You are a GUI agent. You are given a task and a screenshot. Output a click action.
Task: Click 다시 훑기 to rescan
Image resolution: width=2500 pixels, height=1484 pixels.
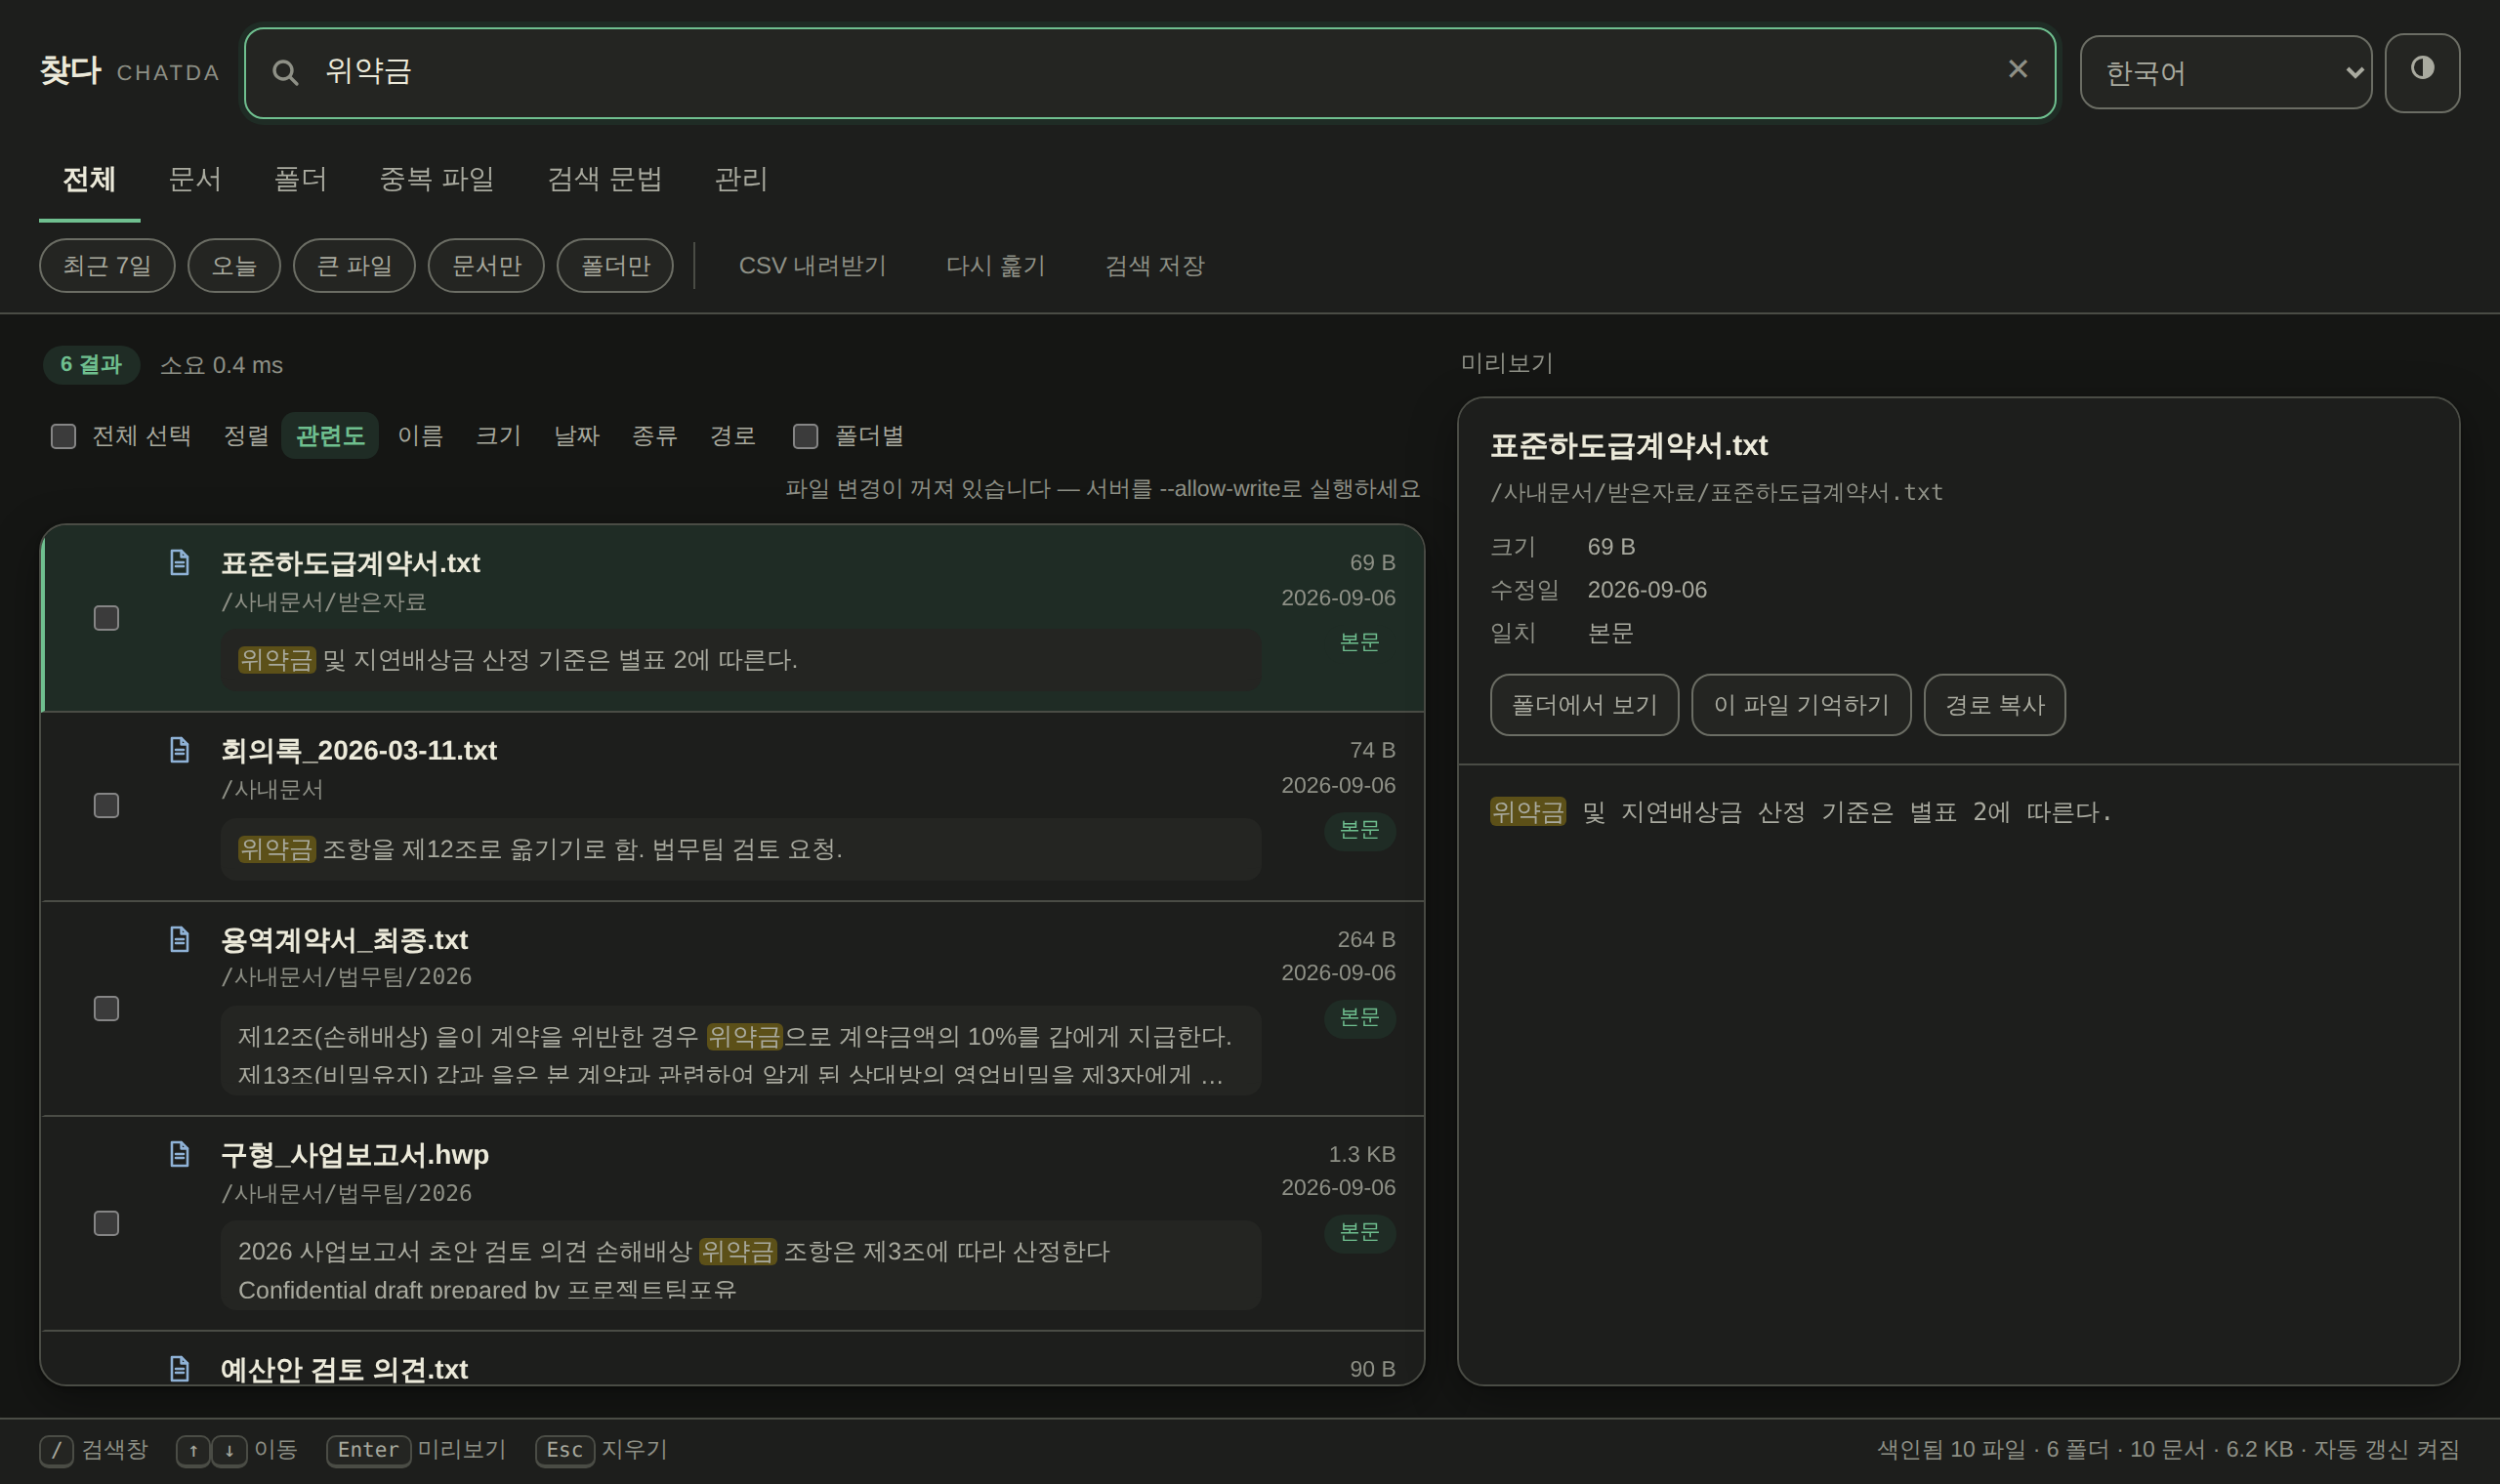tap(996, 266)
